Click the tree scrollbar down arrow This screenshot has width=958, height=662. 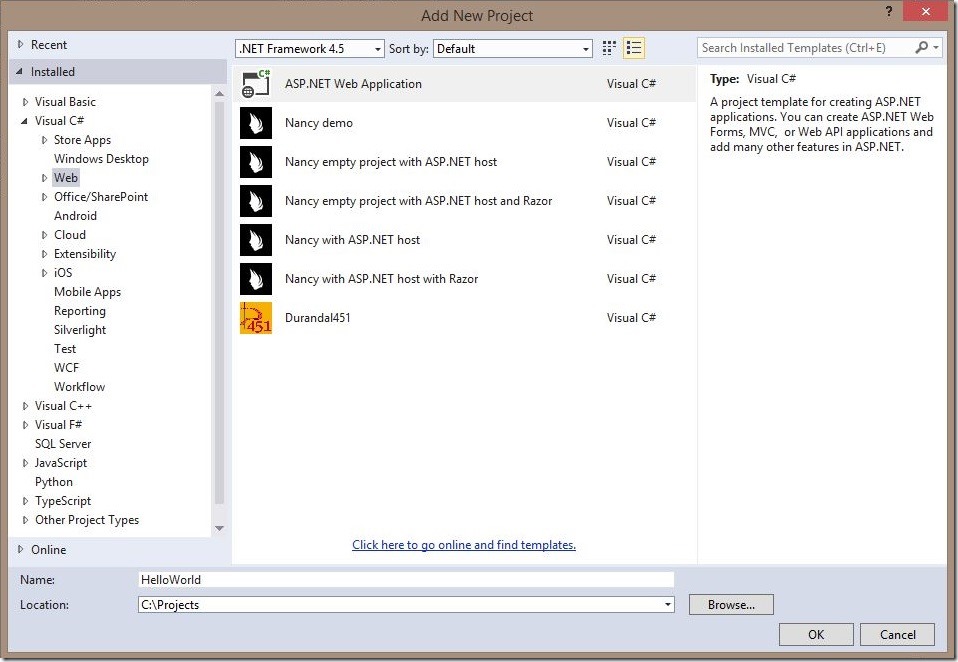(x=219, y=528)
